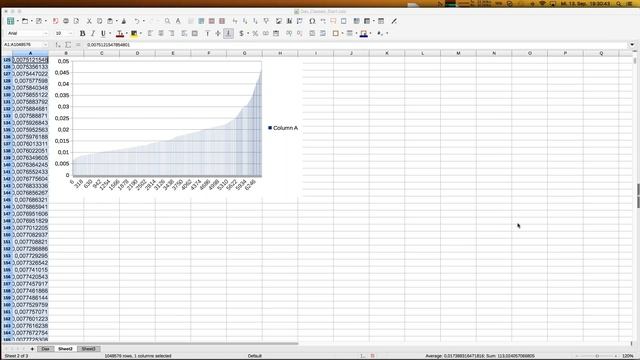Open the Font Size dropdown

[71, 33]
